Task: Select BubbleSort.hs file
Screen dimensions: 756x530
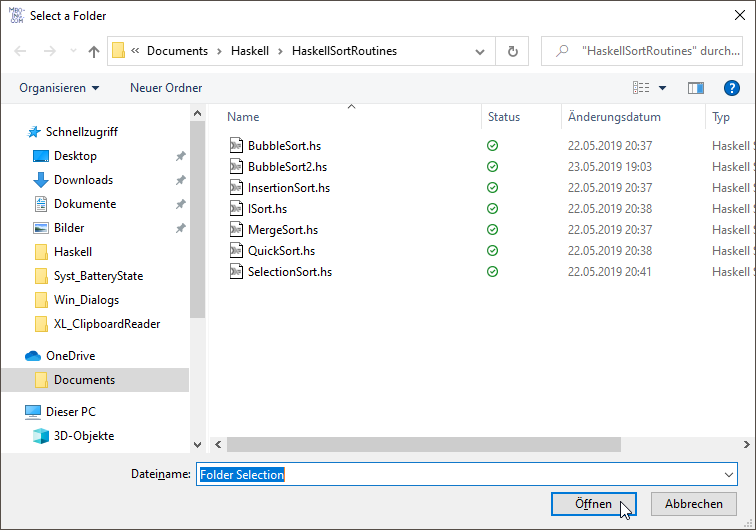Action: (284, 146)
